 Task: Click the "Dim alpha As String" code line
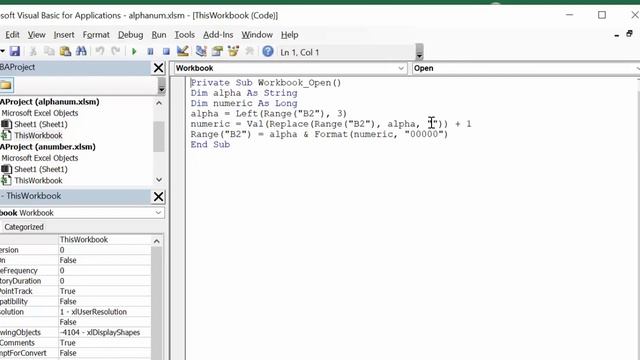(244, 93)
